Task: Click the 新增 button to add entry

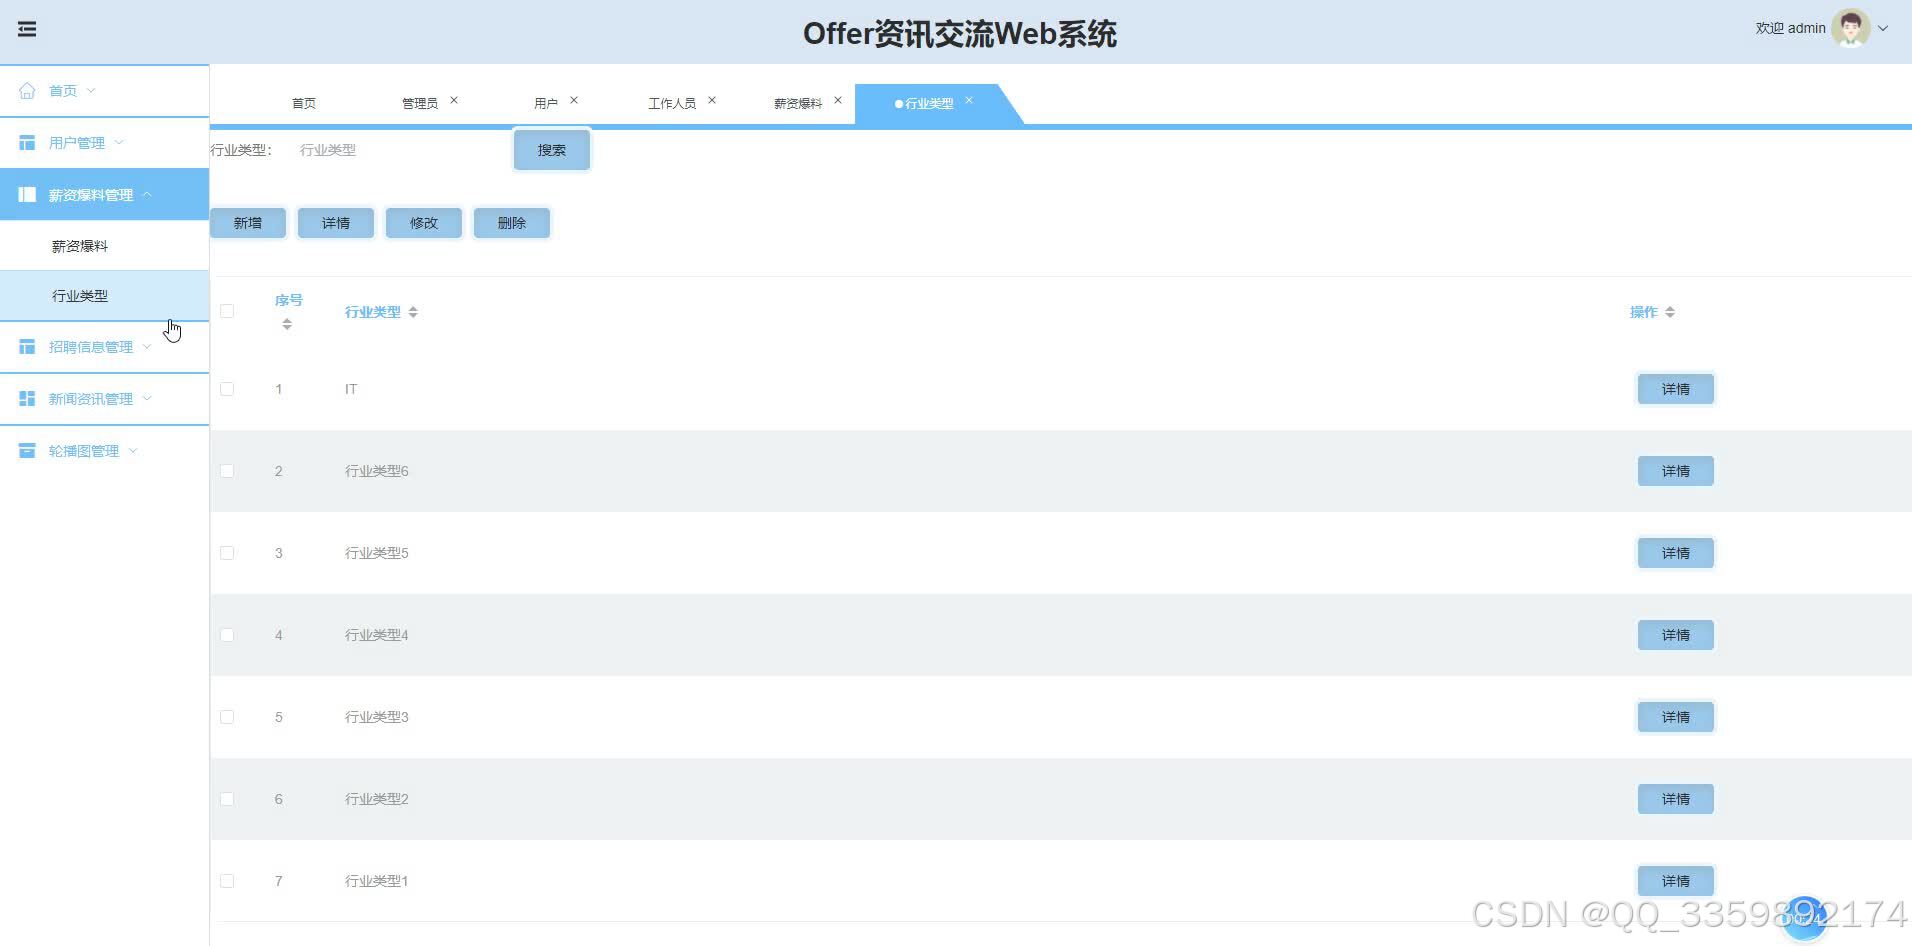Action: [x=247, y=222]
